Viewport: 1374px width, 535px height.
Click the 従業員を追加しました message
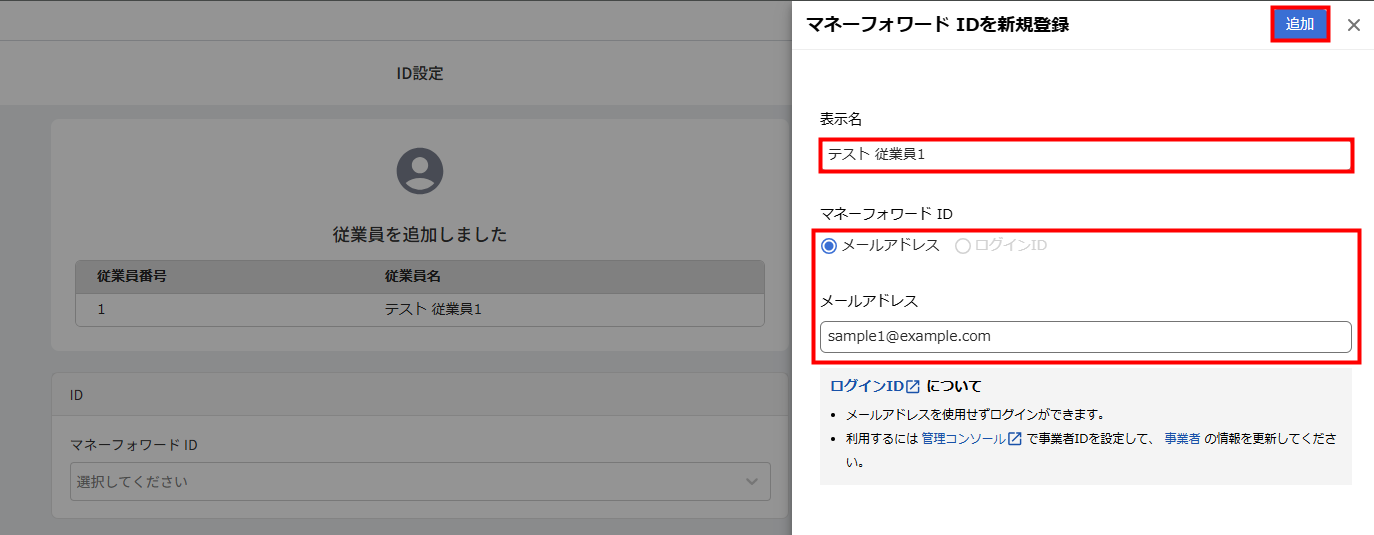tap(420, 235)
